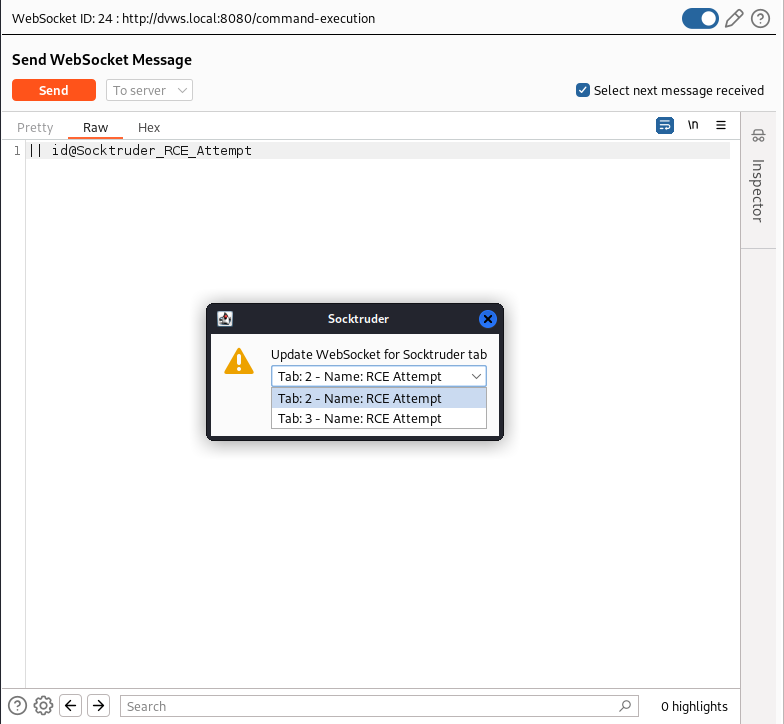Open help icon at top right
This screenshot has width=784, height=724.
point(760,18)
